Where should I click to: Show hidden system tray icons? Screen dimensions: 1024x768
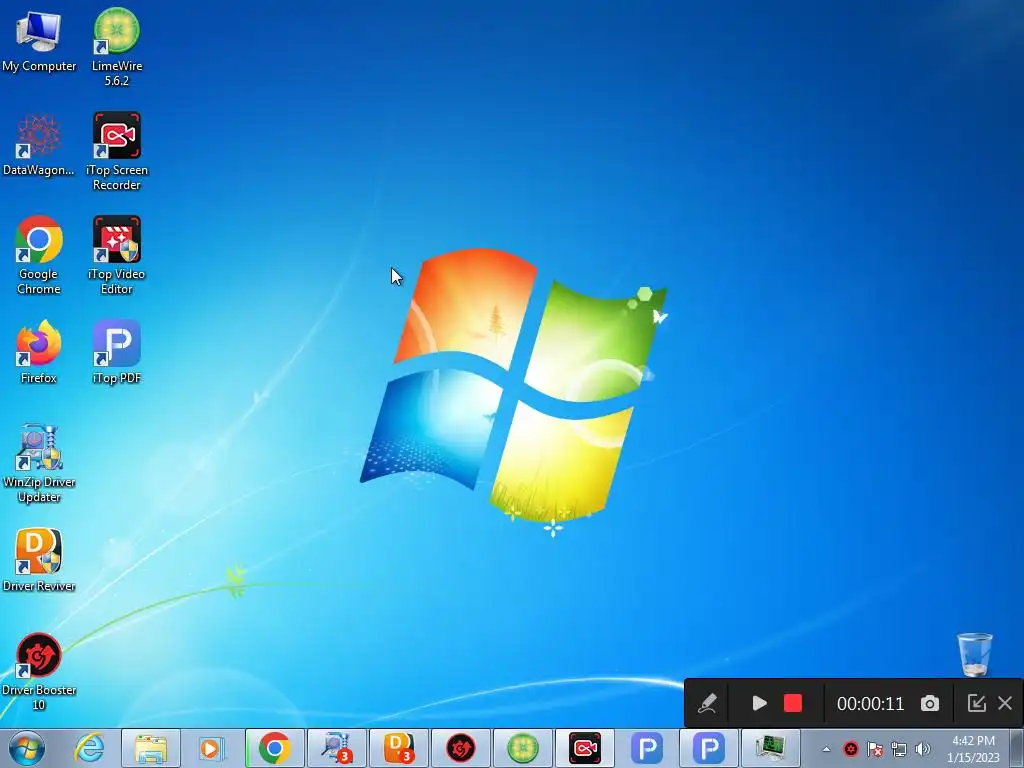(x=826, y=749)
